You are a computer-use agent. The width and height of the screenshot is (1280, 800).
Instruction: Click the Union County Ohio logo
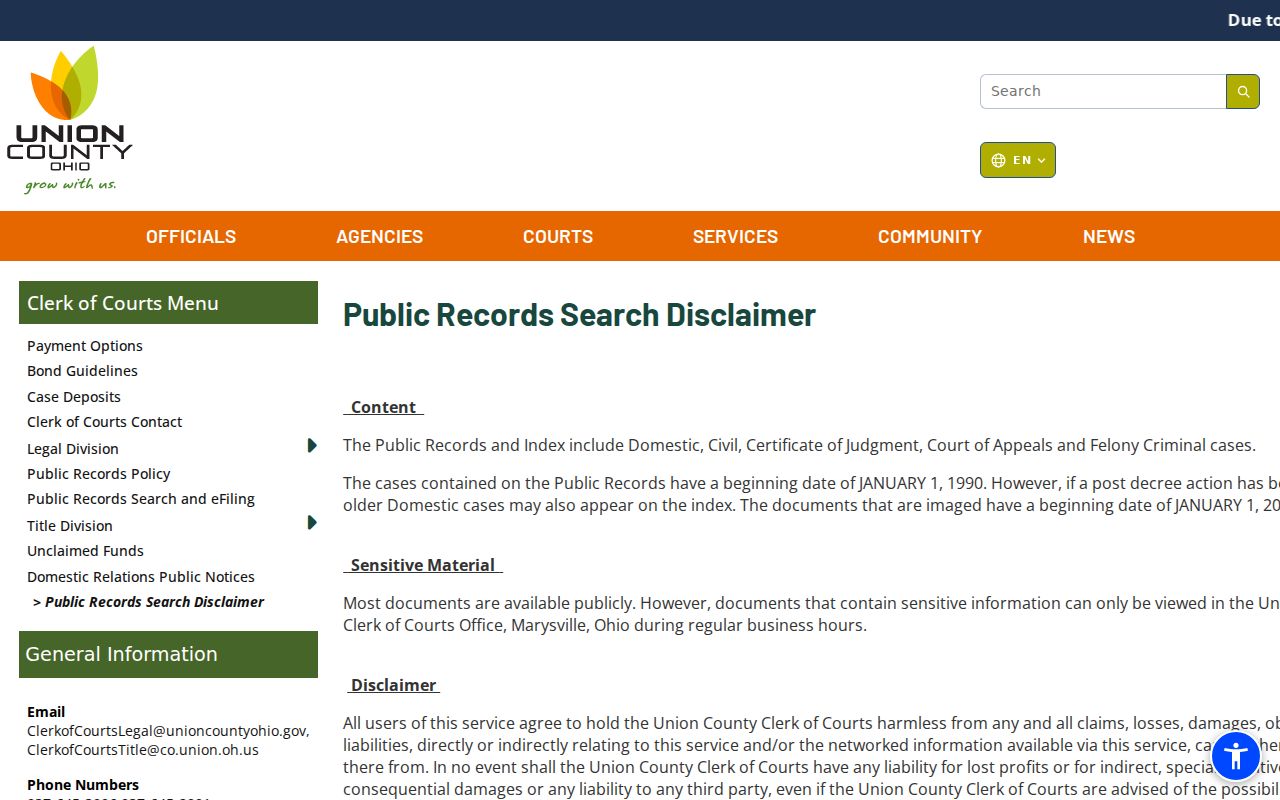pos(70,119)
